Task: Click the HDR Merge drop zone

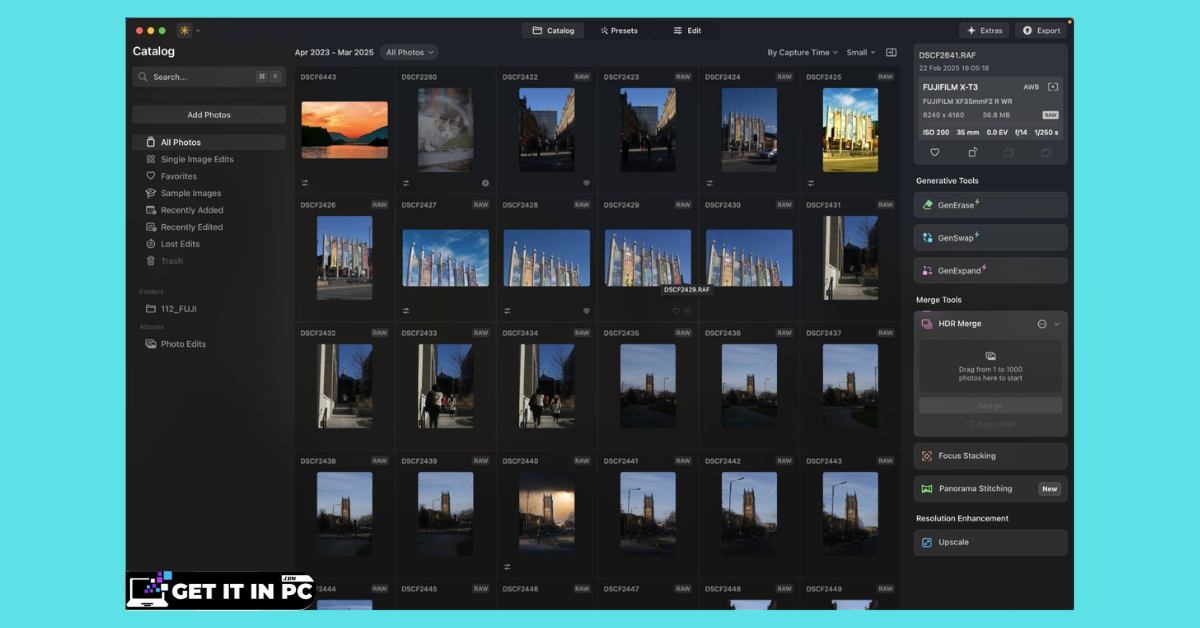Action: pos(990,366)
